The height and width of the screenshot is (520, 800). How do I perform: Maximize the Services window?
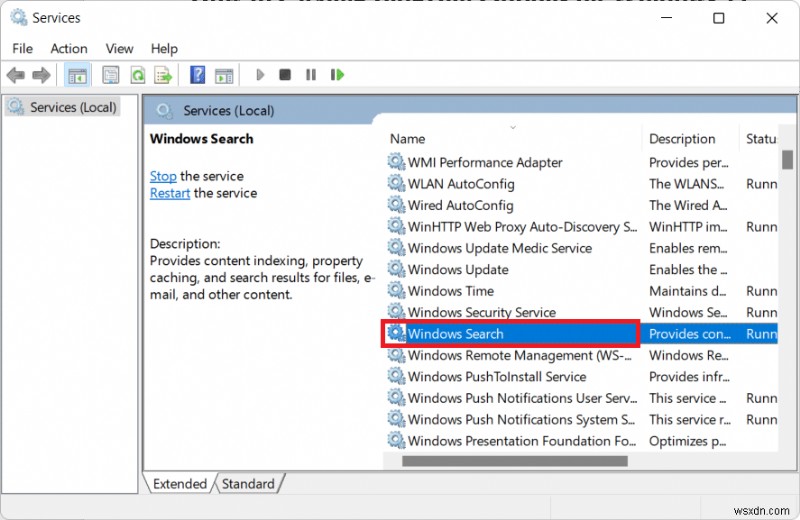tap(718, 18)
